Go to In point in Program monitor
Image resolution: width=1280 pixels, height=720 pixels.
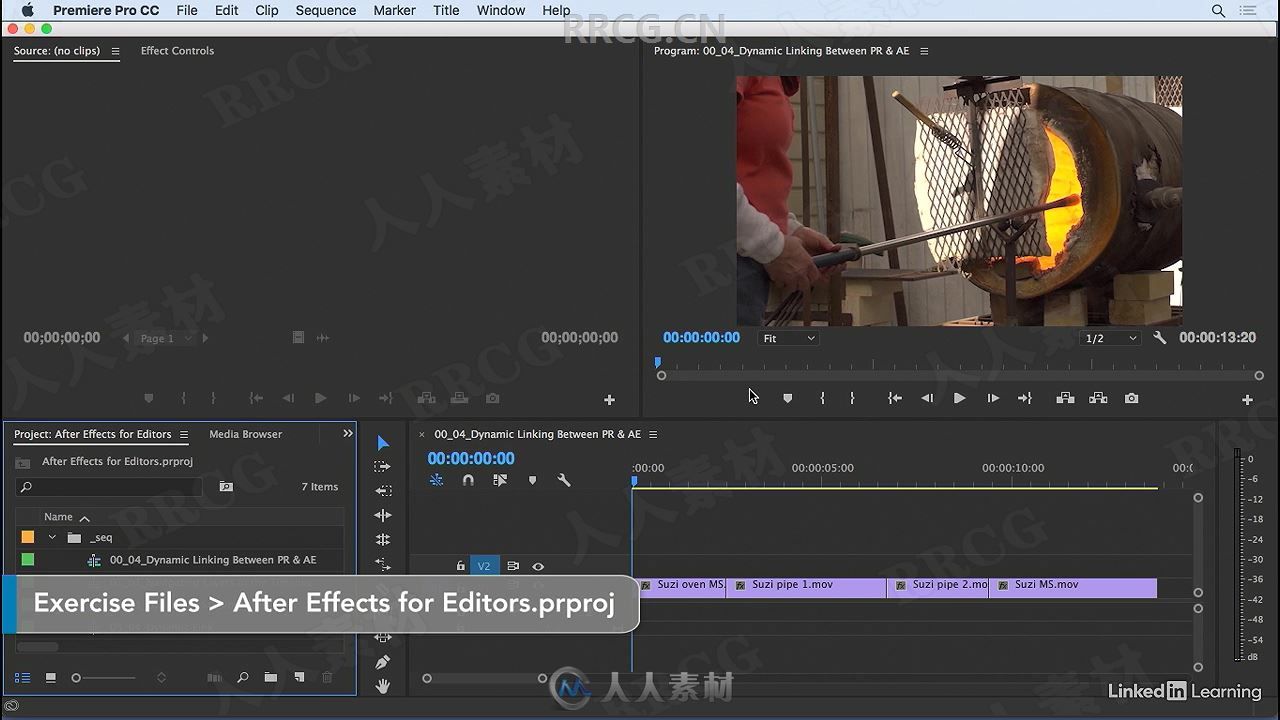point(895,398)
